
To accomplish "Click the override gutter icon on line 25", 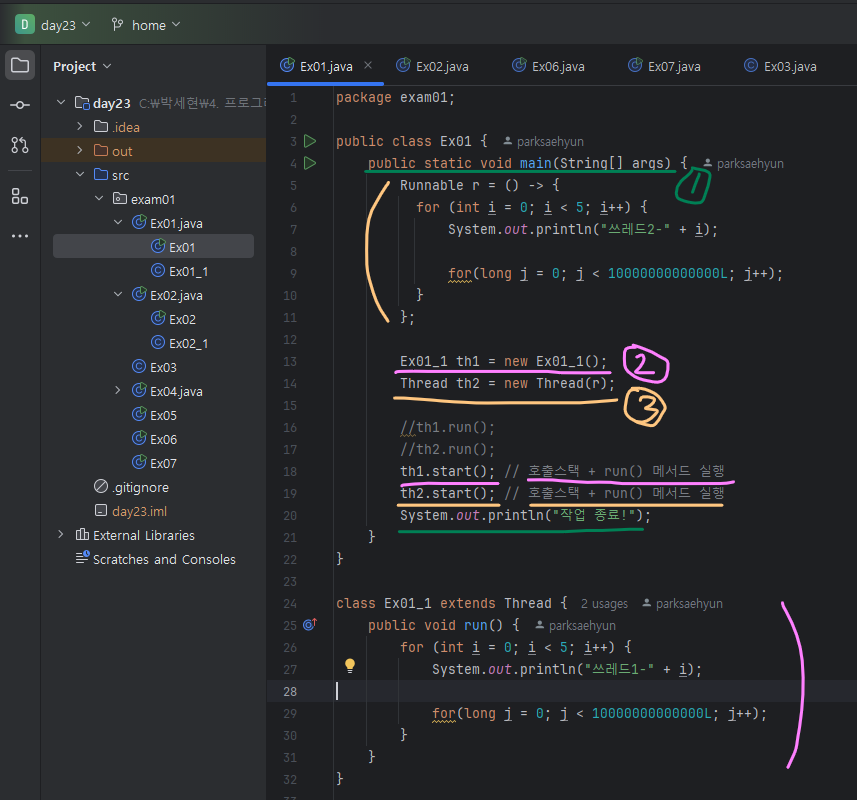I will coord(310,625).
